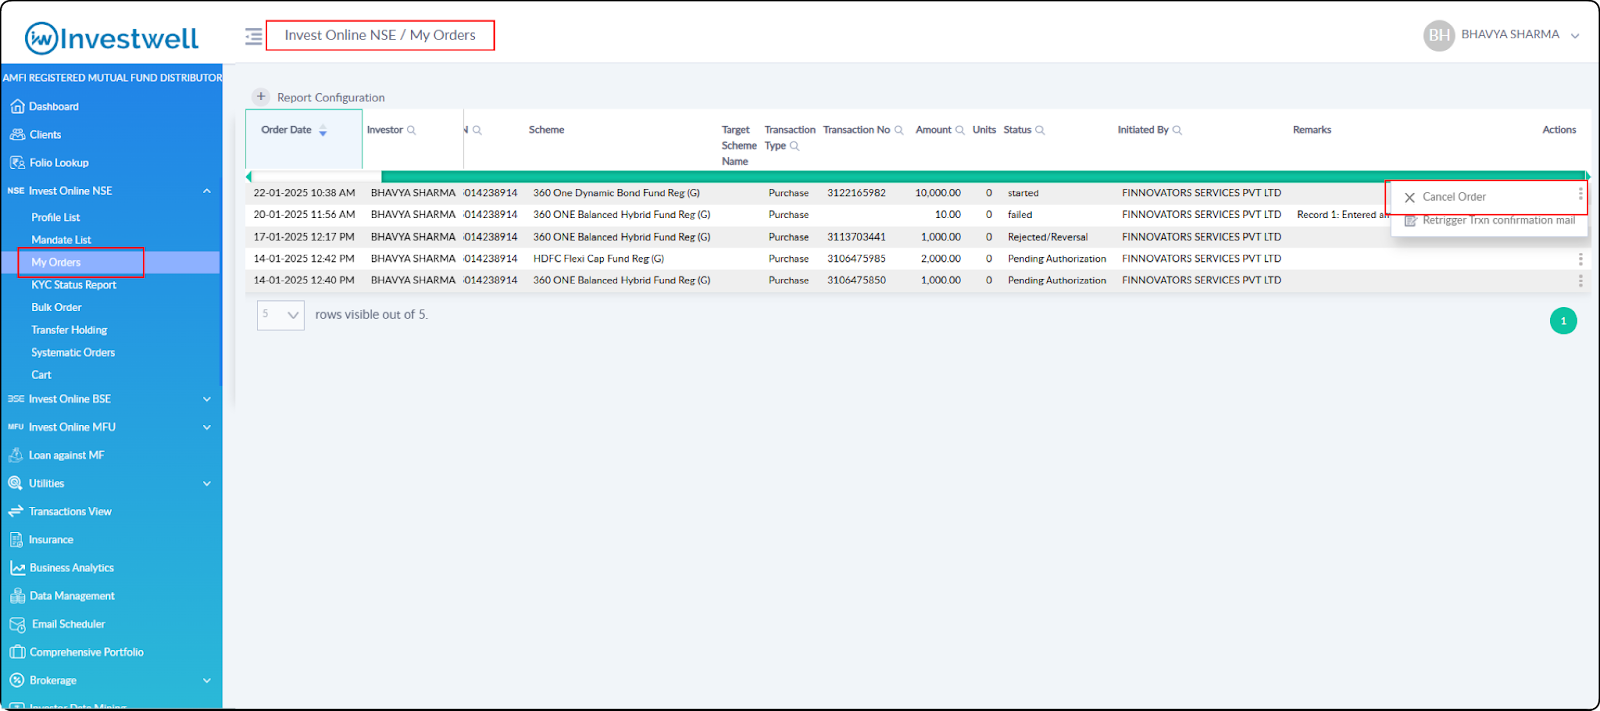The image size is (1600, 711).
Task: Go to pagination page 1
Action: pyautogui.click(x=1563, y=321)
